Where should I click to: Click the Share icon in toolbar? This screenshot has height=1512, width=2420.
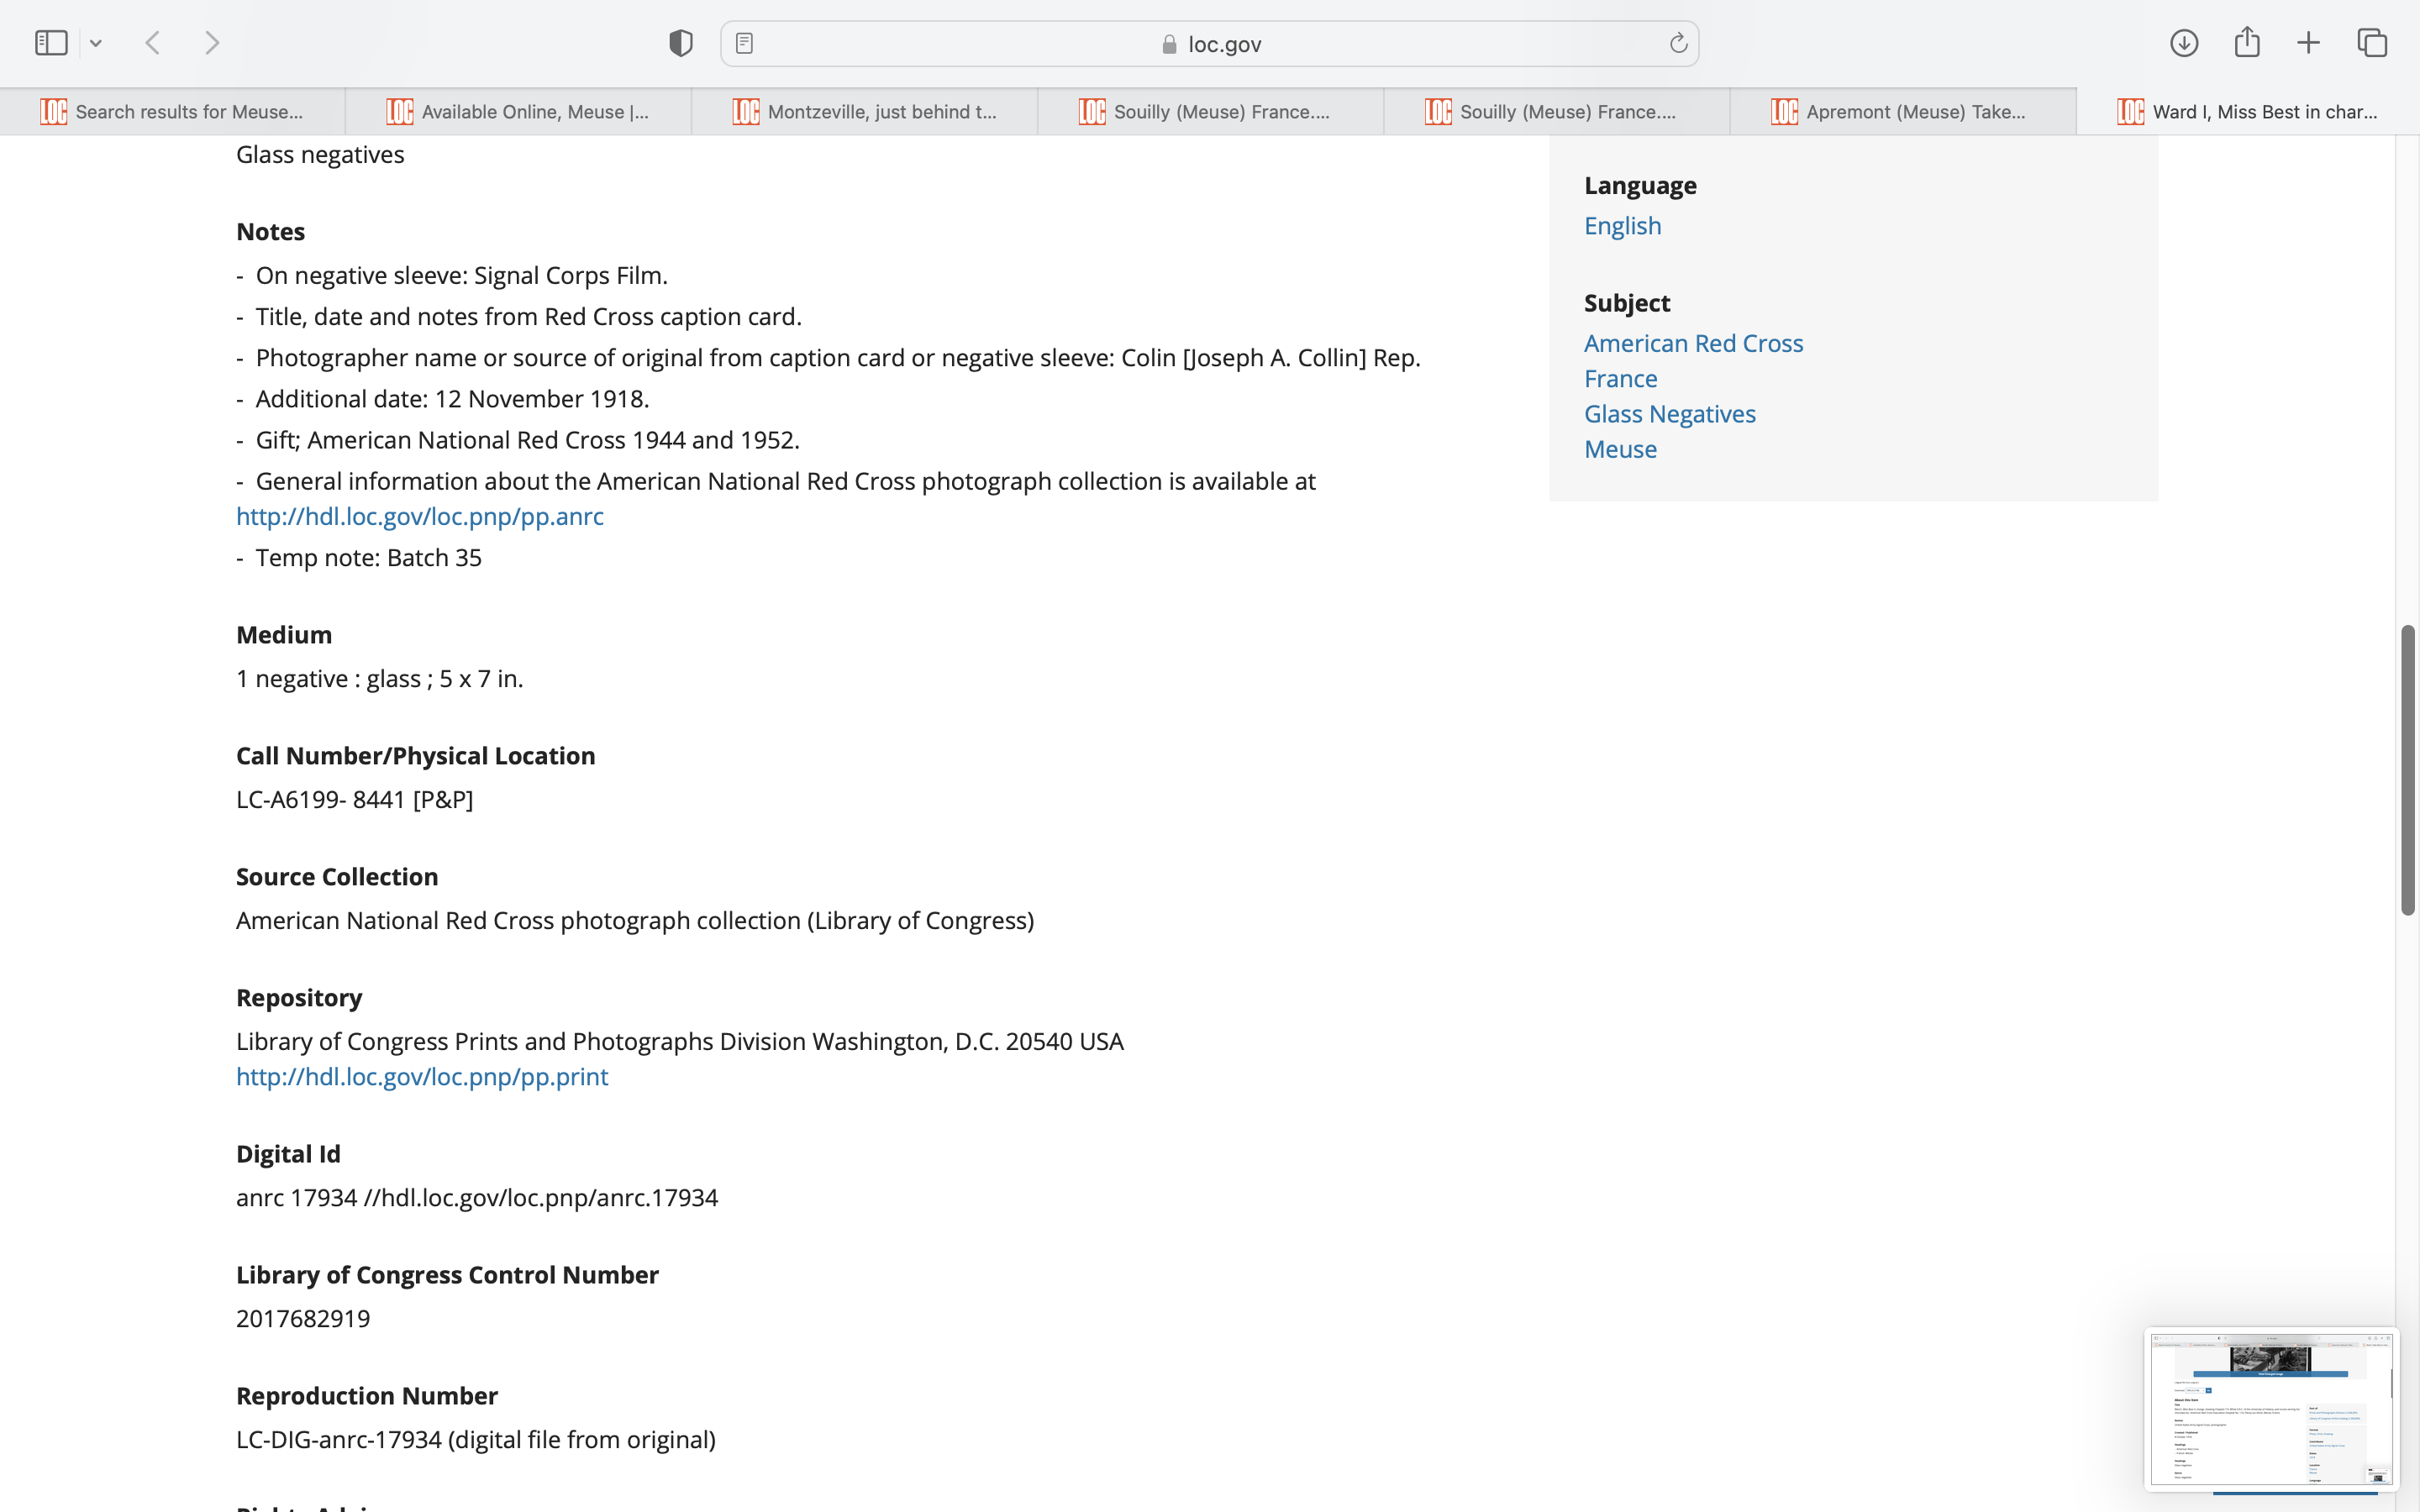2247,43
